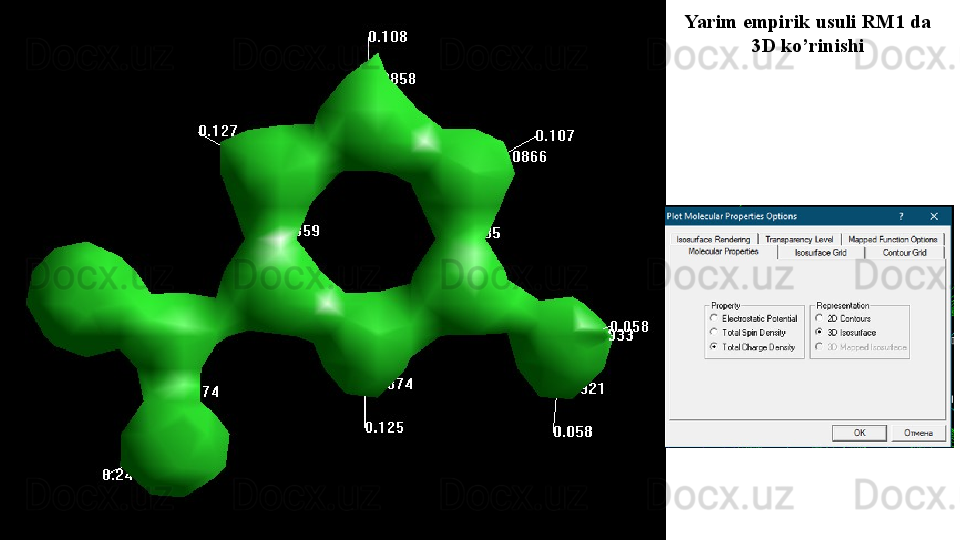The height and width of the screenshot is (540, 960).
Task: Switch to the Transparency Level tab
Action: pyautogui.click(x=799, y=240)
